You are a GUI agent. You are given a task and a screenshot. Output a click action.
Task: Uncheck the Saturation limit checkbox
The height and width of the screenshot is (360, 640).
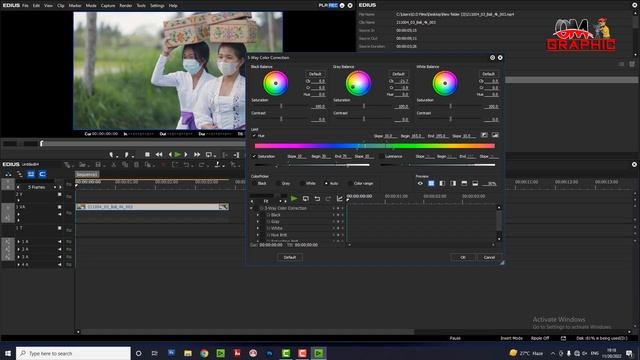pyautogui.click(x=254, y=156)
